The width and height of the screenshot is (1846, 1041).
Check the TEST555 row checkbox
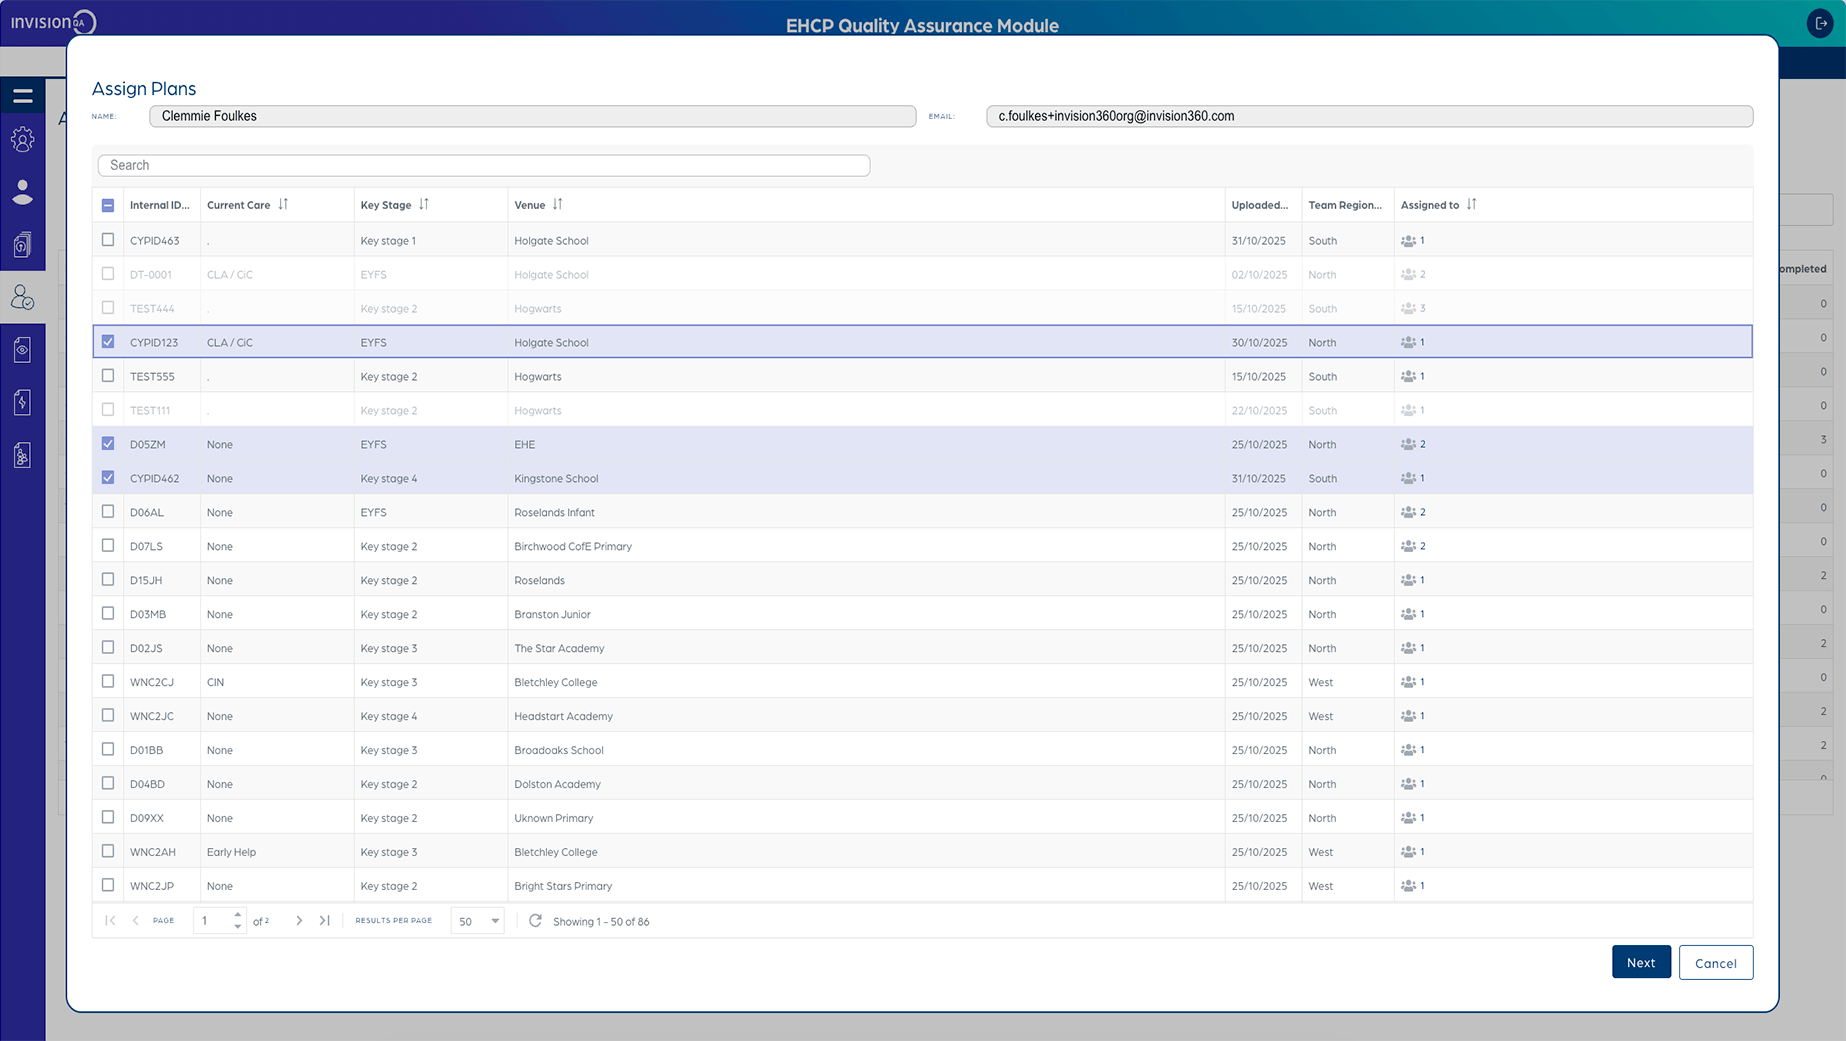(107, 375)
